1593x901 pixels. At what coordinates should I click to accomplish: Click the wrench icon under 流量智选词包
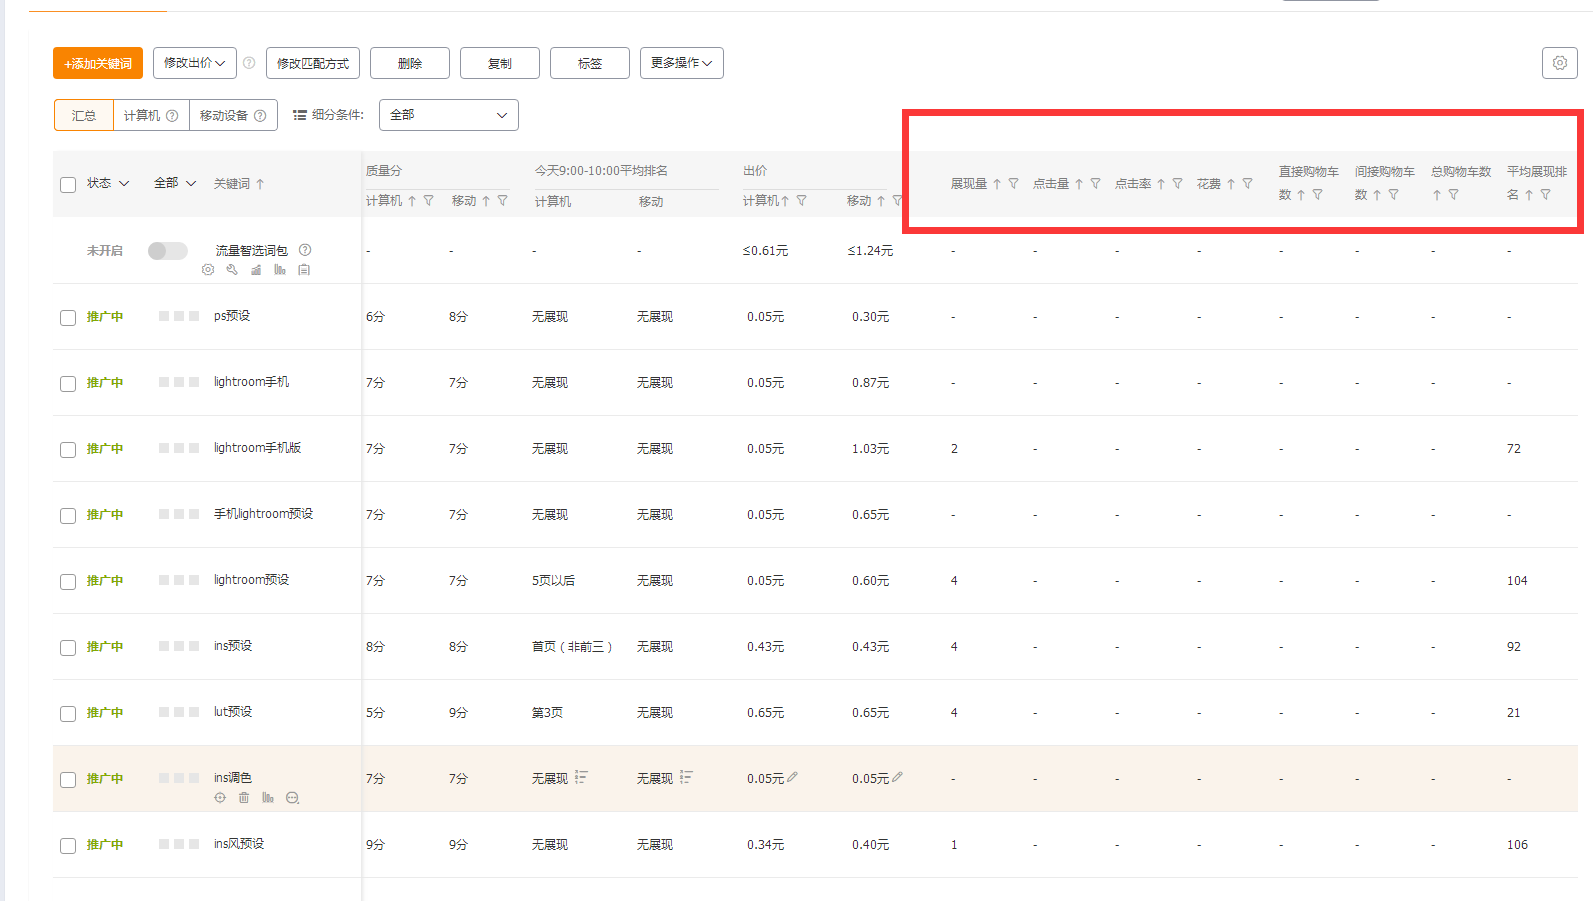pos(232,270)
